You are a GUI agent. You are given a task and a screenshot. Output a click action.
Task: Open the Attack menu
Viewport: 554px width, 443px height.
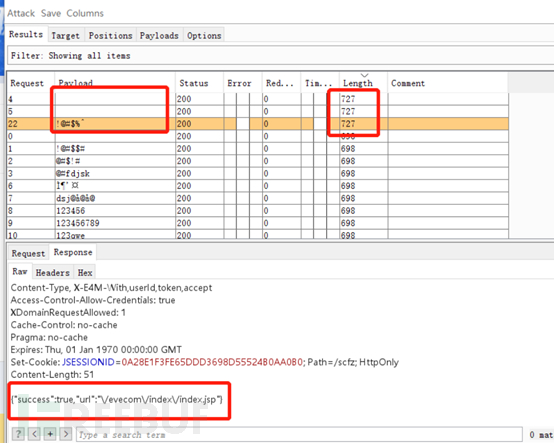tap(21, 13)
